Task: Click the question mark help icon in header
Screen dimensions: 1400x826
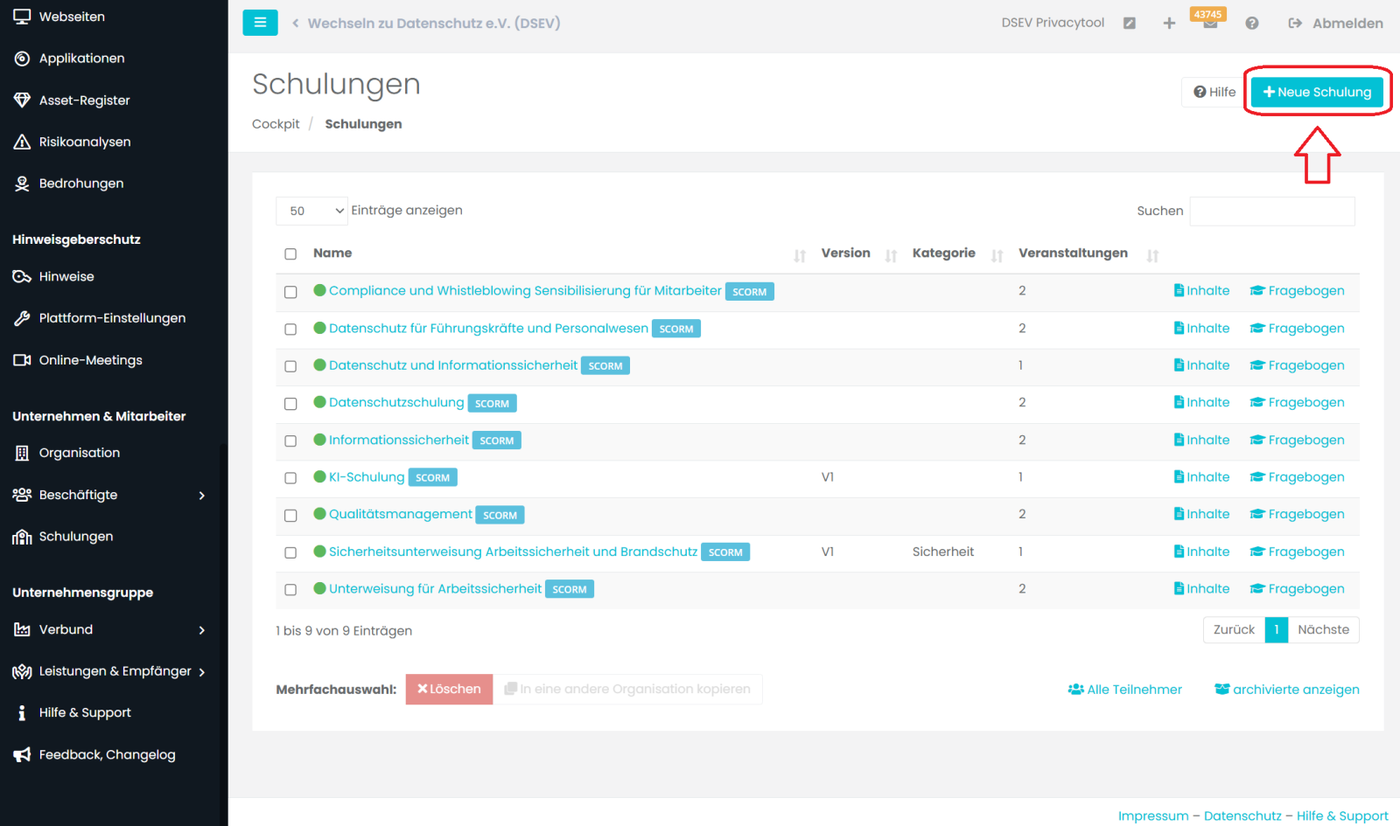Action: click(1252, 23)
